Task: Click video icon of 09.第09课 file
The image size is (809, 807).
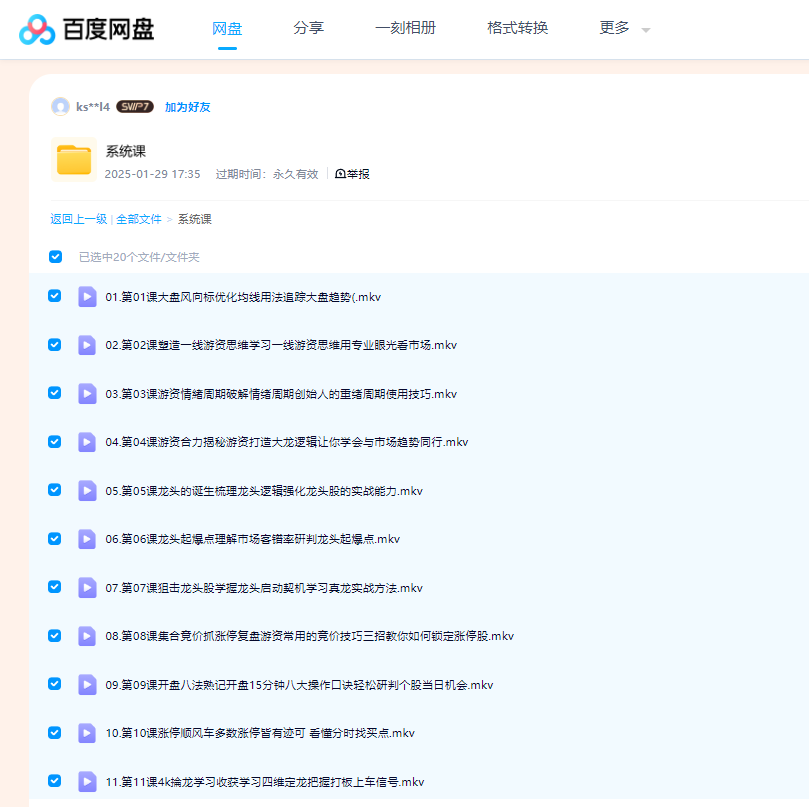Action: [x=87, y=685]
